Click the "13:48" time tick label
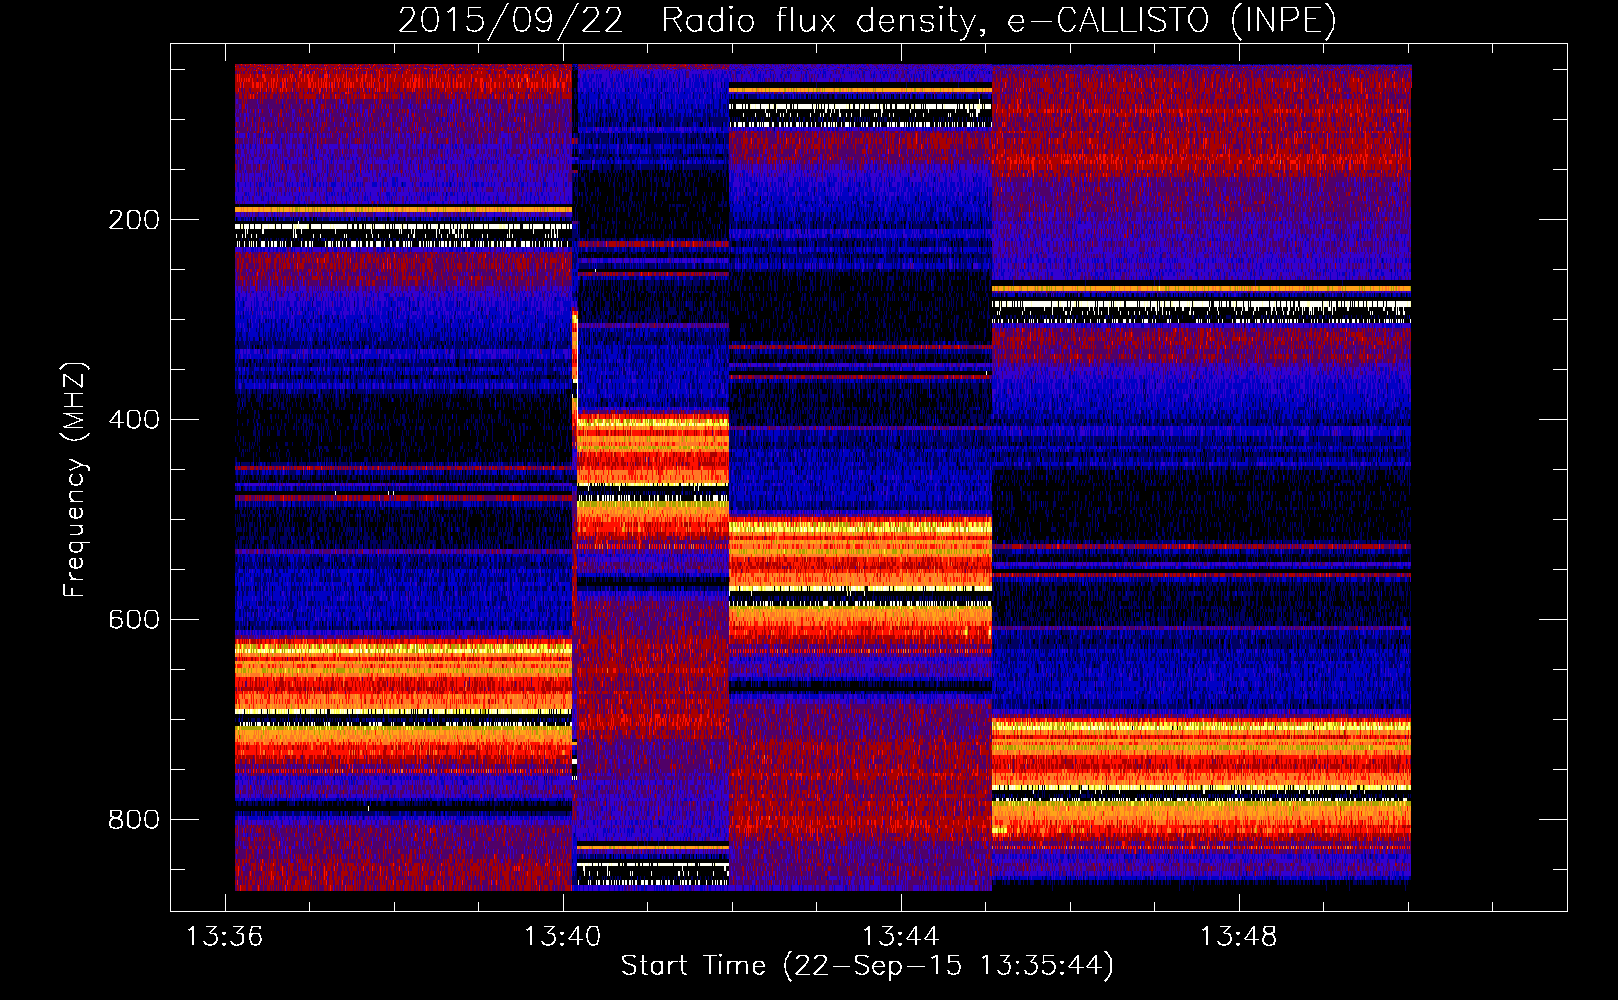 point(1239,937)
